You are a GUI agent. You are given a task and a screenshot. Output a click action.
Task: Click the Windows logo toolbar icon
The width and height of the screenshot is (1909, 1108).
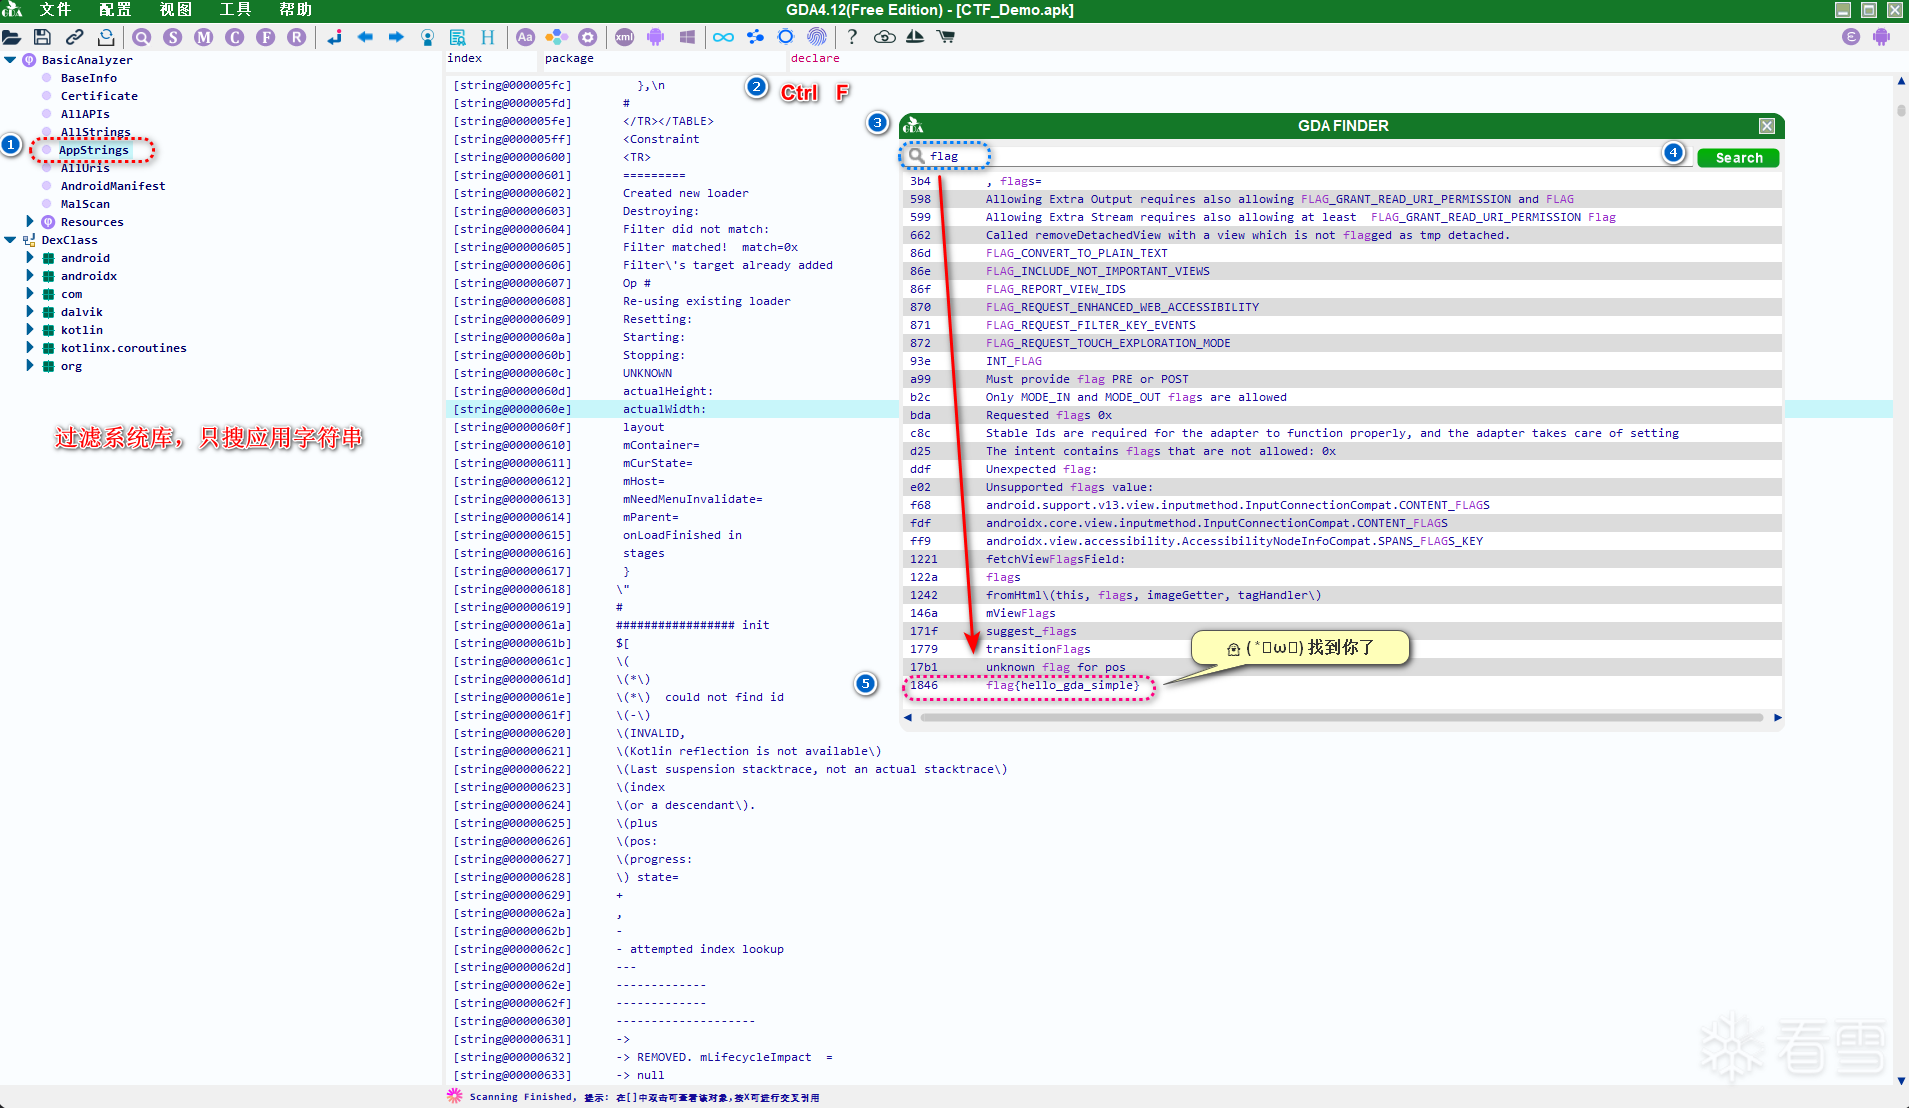tap(687, 37)
